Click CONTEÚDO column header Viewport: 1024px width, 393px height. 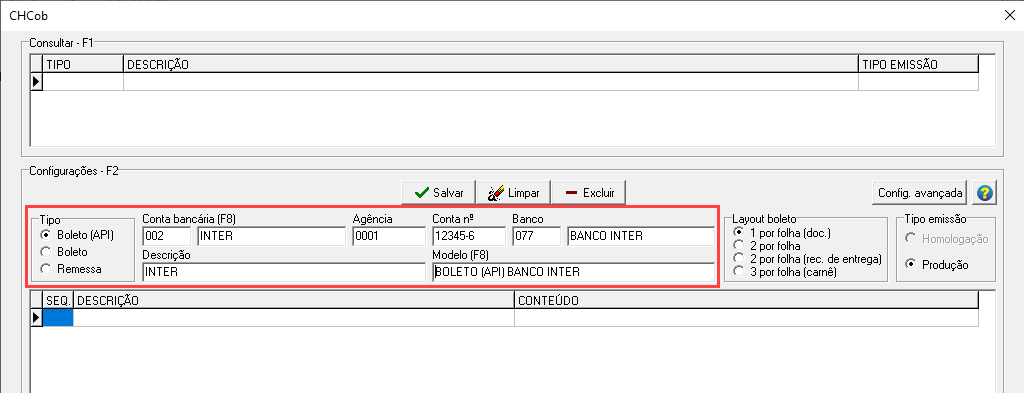click(x=746, y=300)
